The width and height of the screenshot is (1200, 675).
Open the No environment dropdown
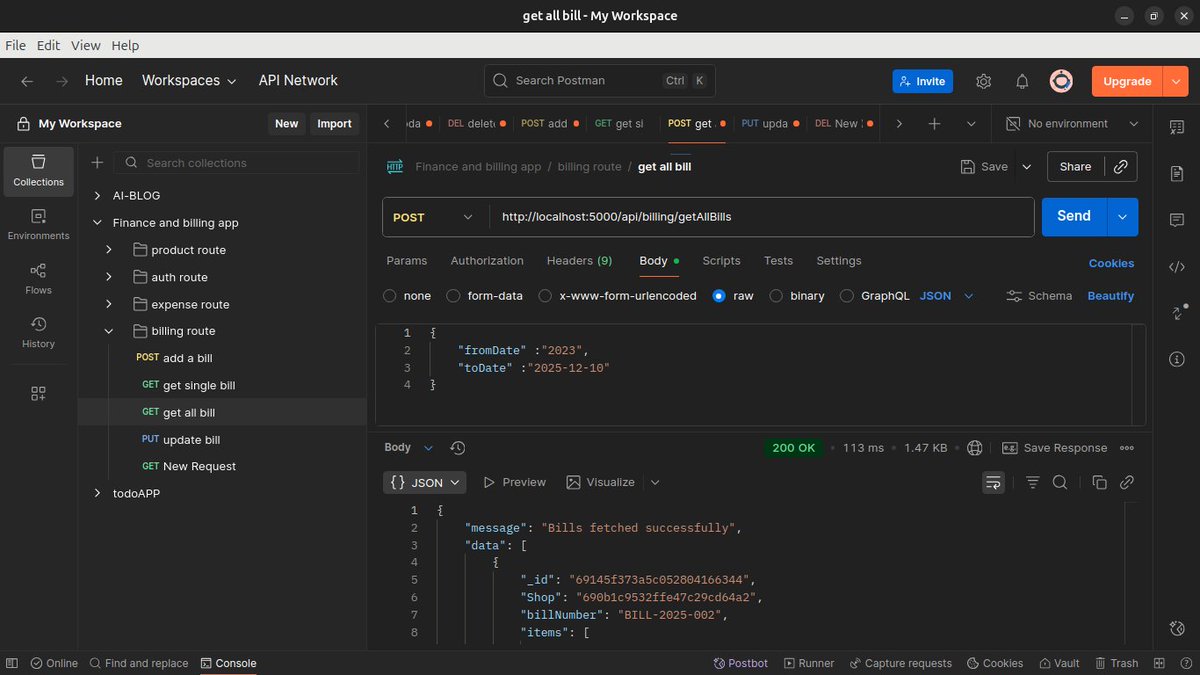tap(1072, 124)
